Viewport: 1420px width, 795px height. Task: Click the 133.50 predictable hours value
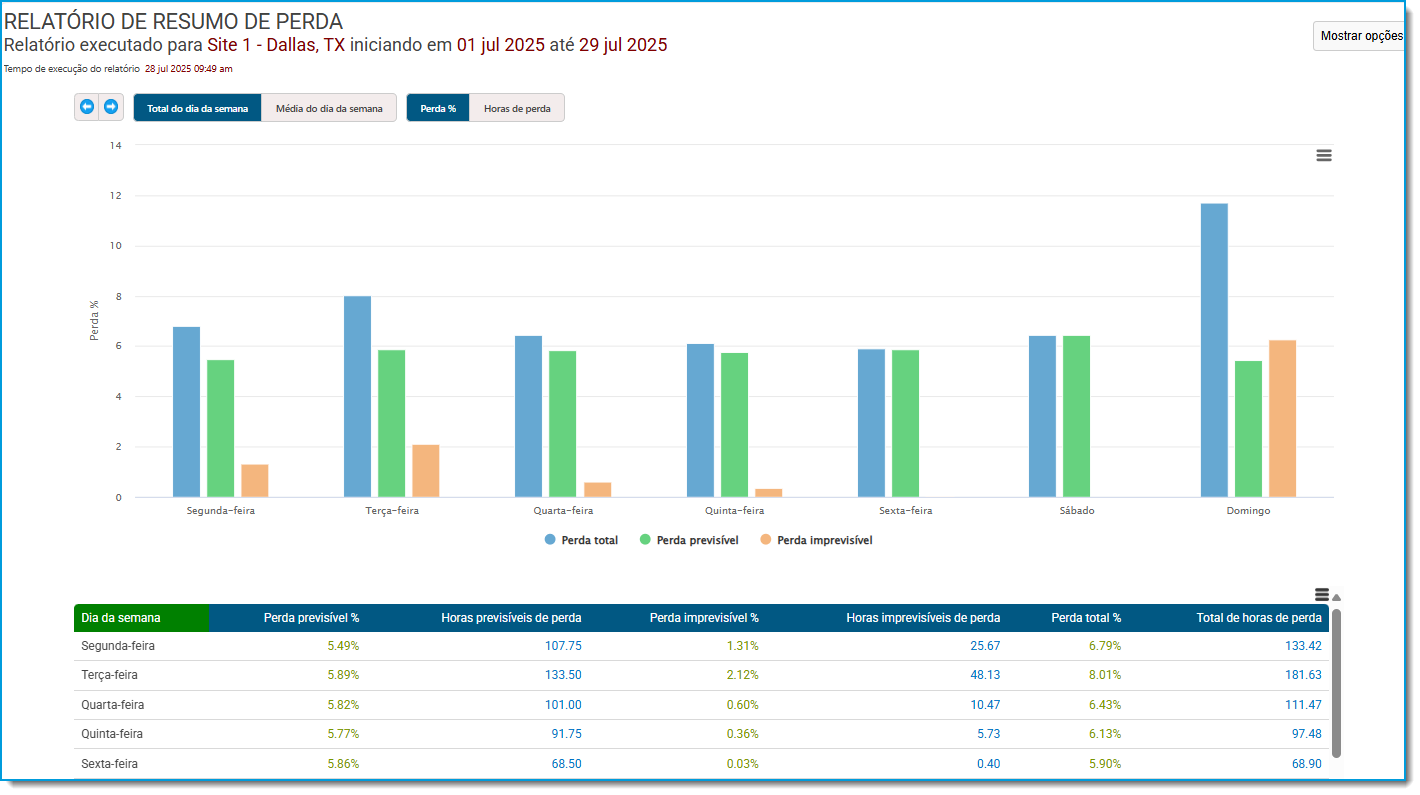pos(563,675)
